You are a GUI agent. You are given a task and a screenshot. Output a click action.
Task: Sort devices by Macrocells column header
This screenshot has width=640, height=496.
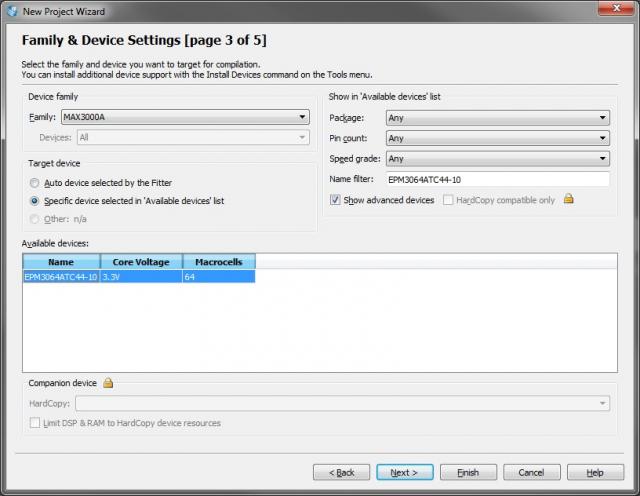219,262
